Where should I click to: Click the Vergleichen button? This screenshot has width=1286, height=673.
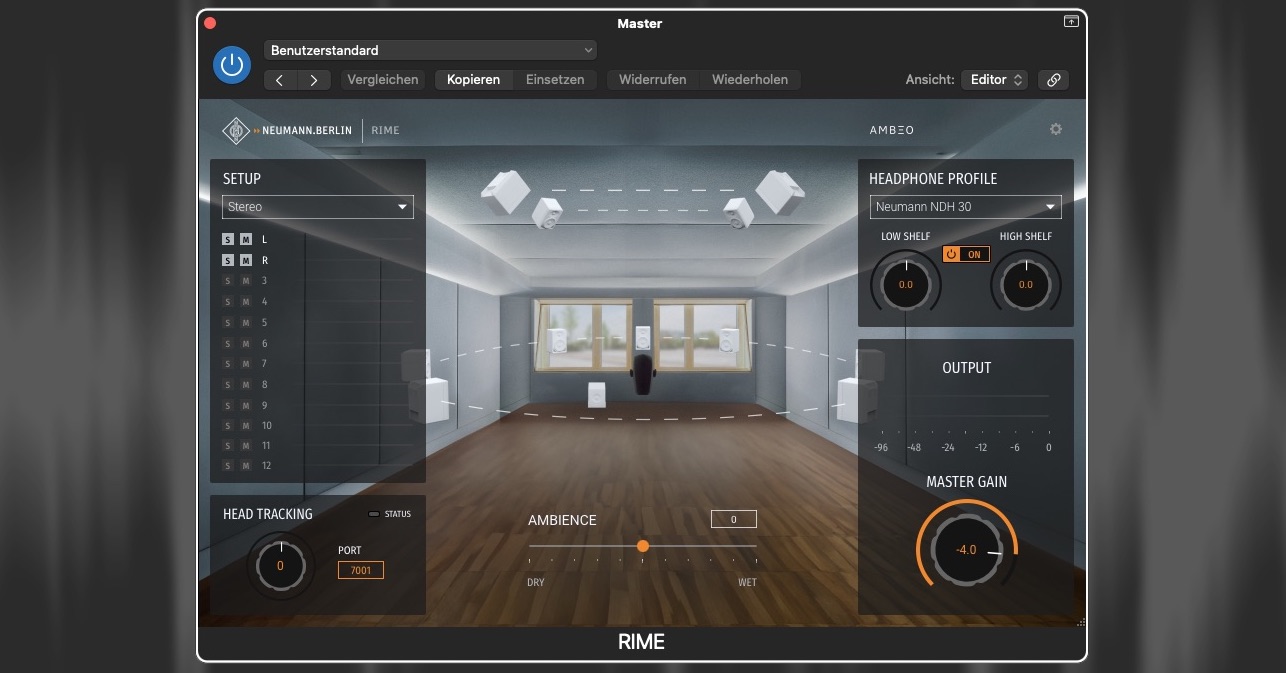click(383, 80)
